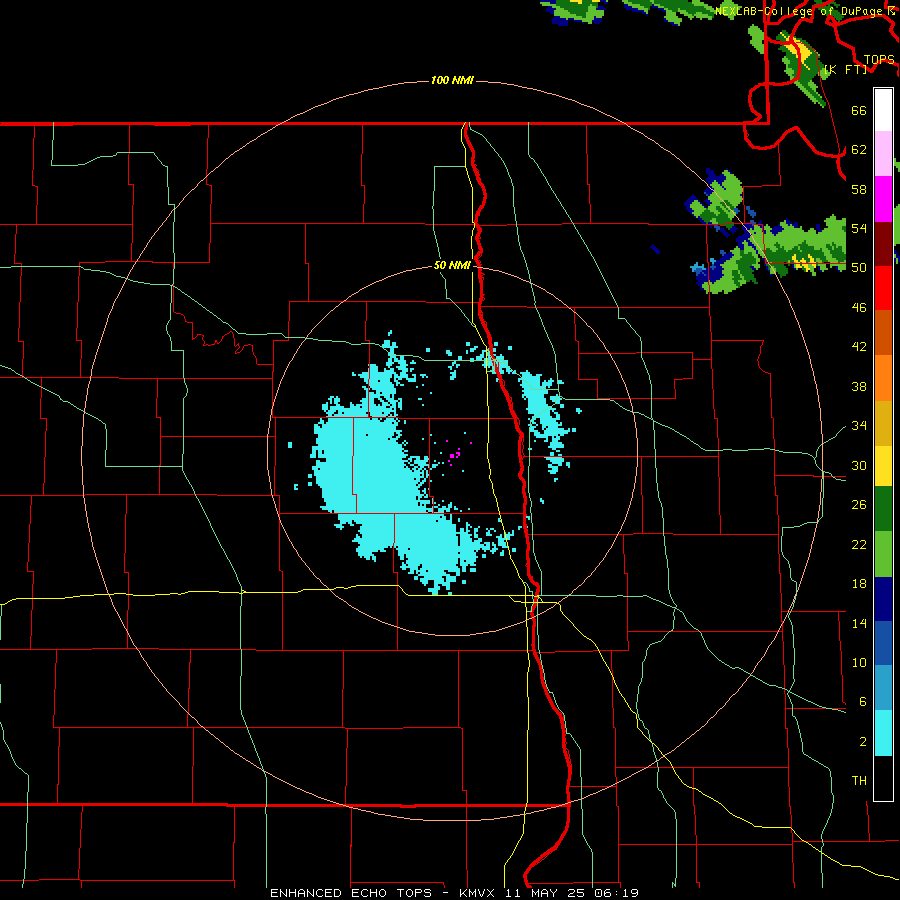Click the 54 value on the legend
Viewport: 900px width, 900px height.
tap(859, 228)
